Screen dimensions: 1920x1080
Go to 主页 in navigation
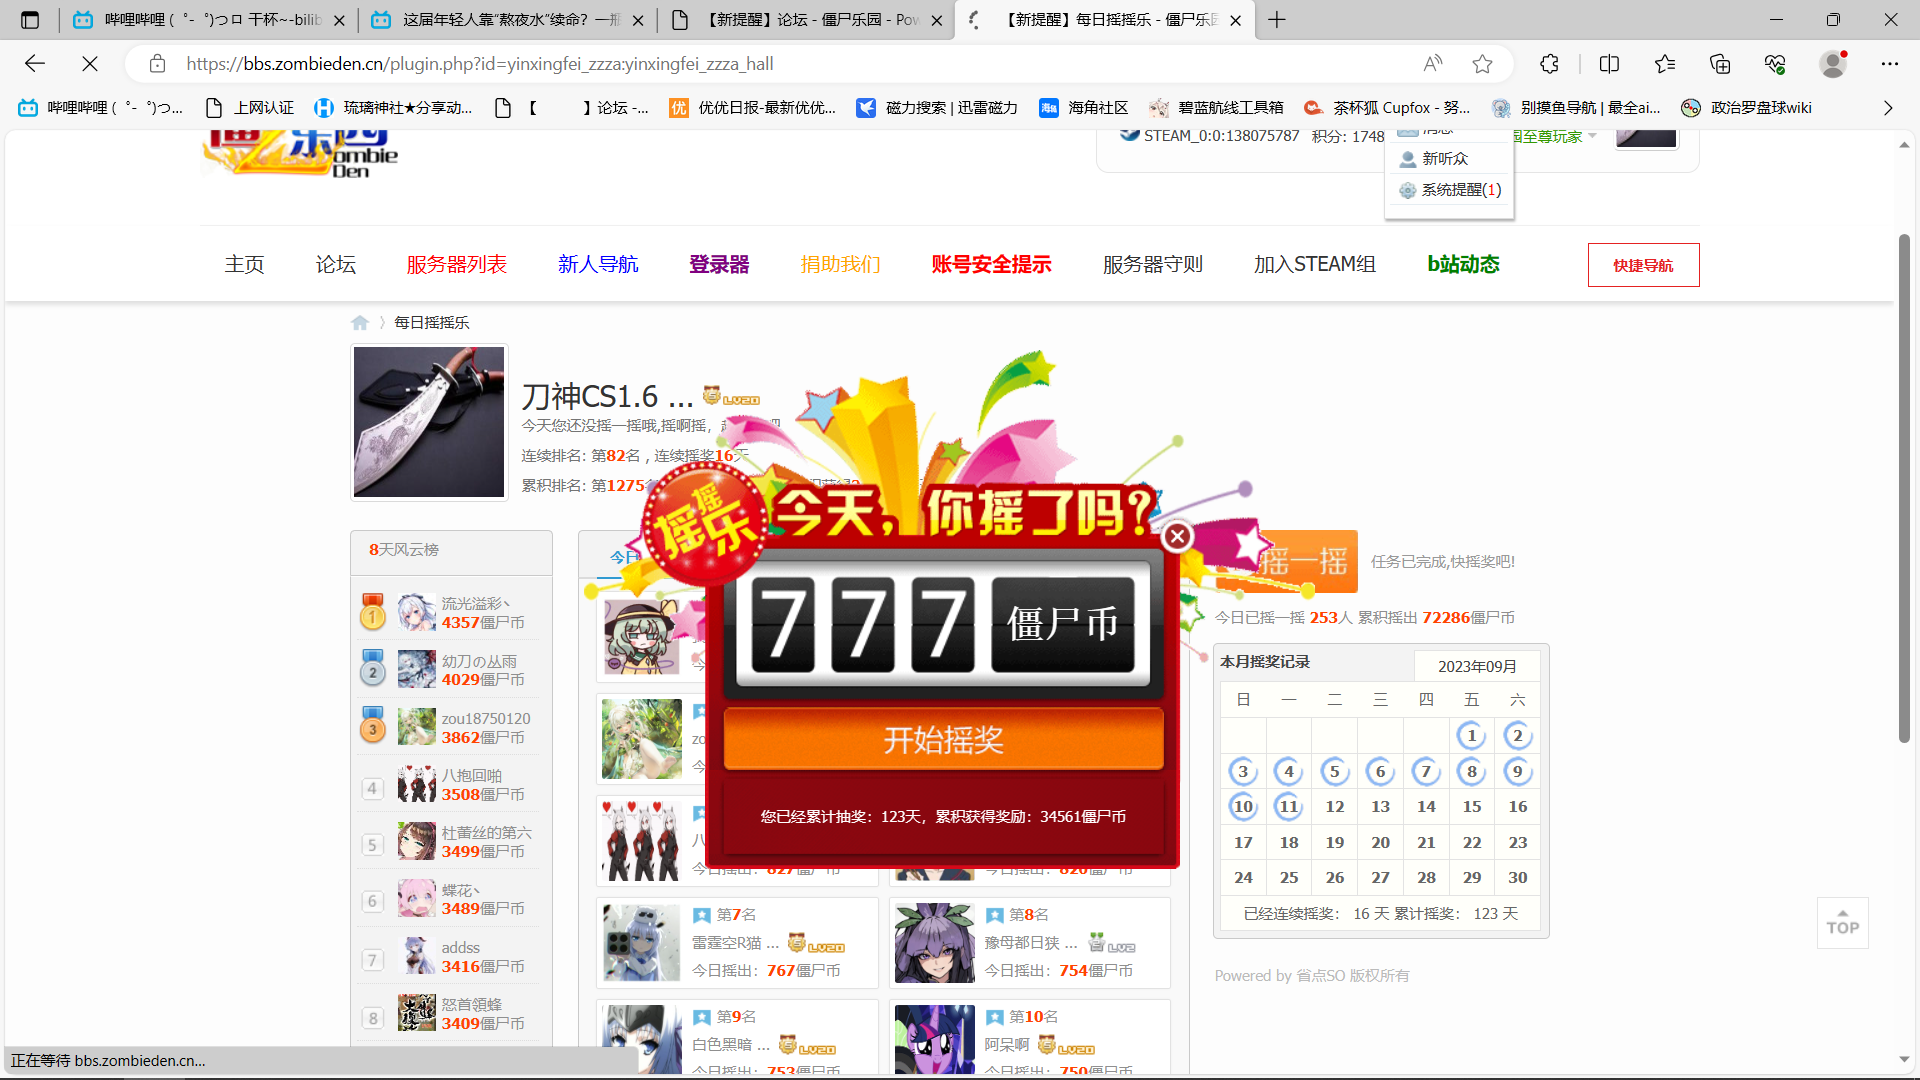coord(244,264)
